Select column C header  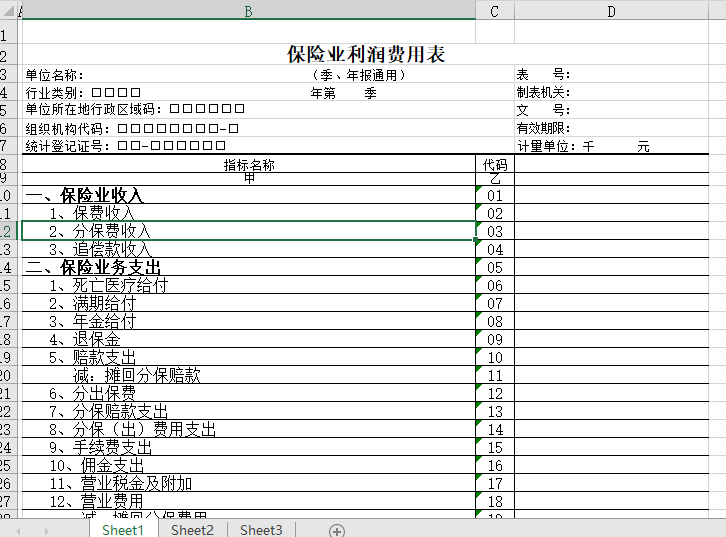tap(494, 10)
